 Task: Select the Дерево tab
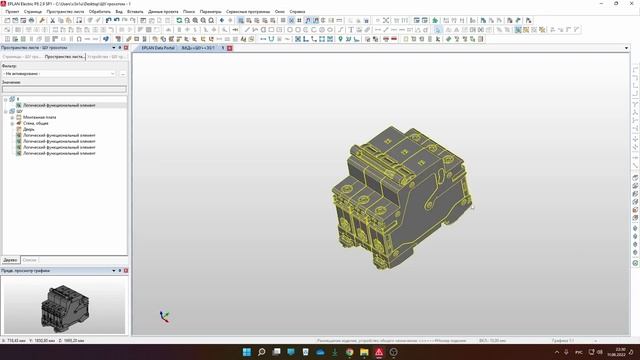click(x=11, y=260)
